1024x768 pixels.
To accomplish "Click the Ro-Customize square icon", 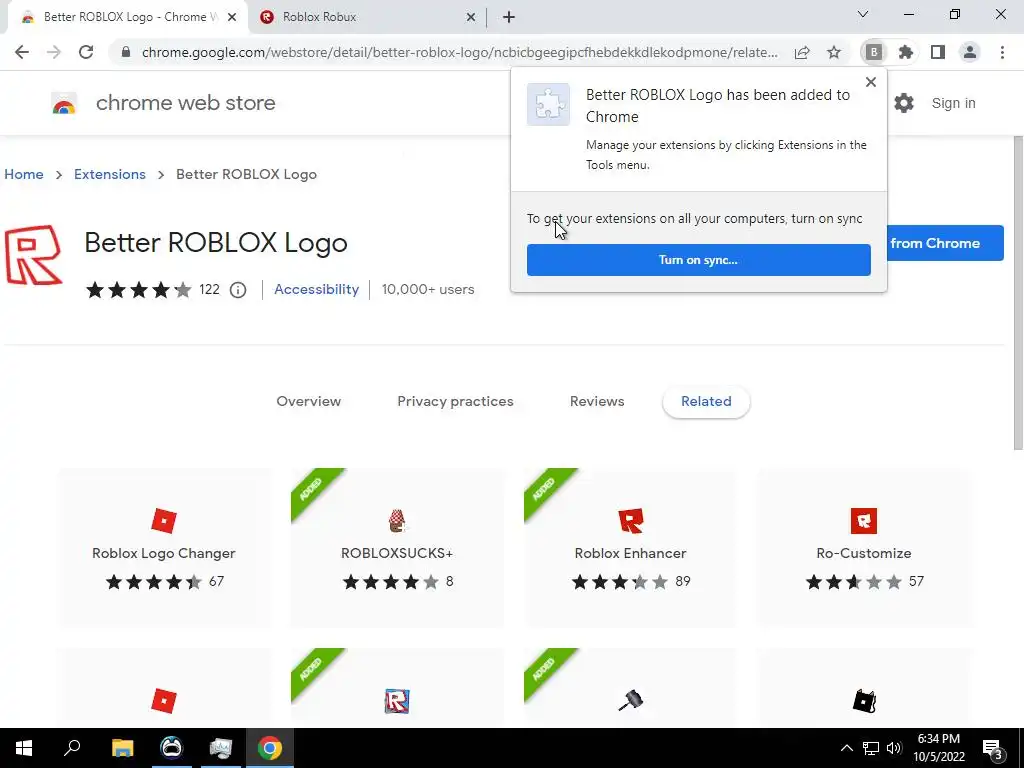I will click(864, 521).
